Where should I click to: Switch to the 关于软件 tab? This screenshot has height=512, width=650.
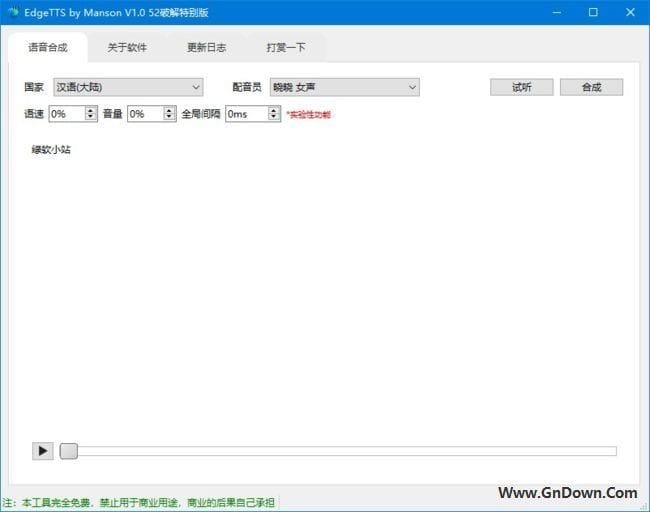pyautogui.click(x=127, y=47)
